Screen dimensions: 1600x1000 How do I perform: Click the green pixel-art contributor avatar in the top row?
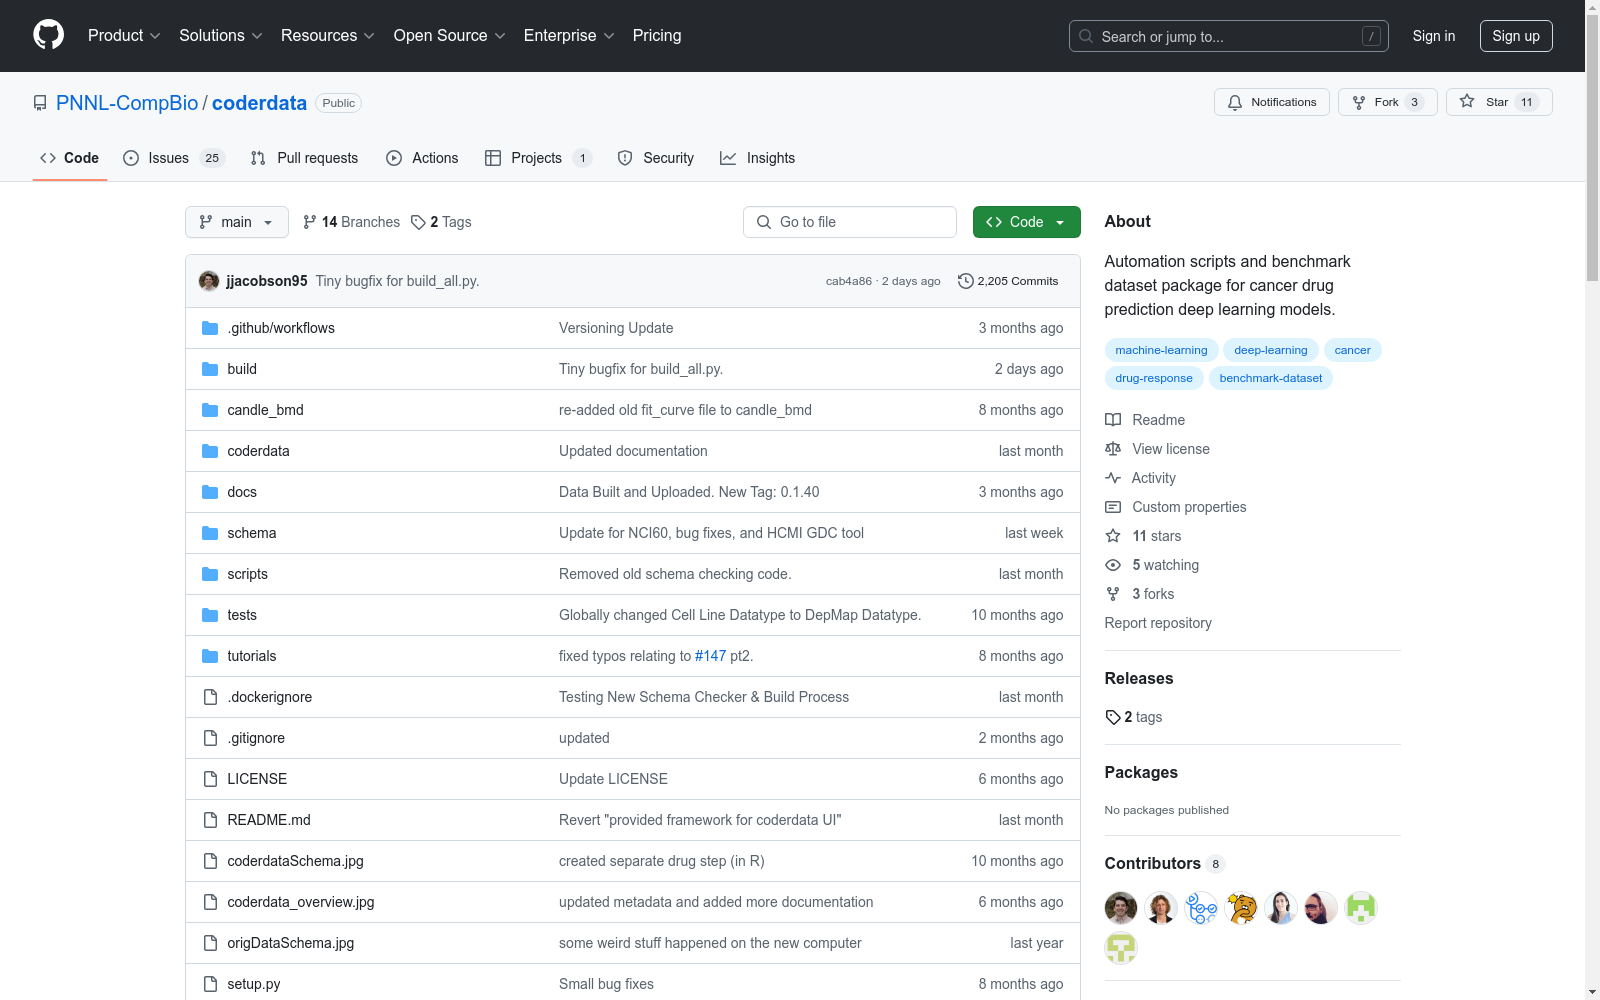click(x=1361, y=908)
